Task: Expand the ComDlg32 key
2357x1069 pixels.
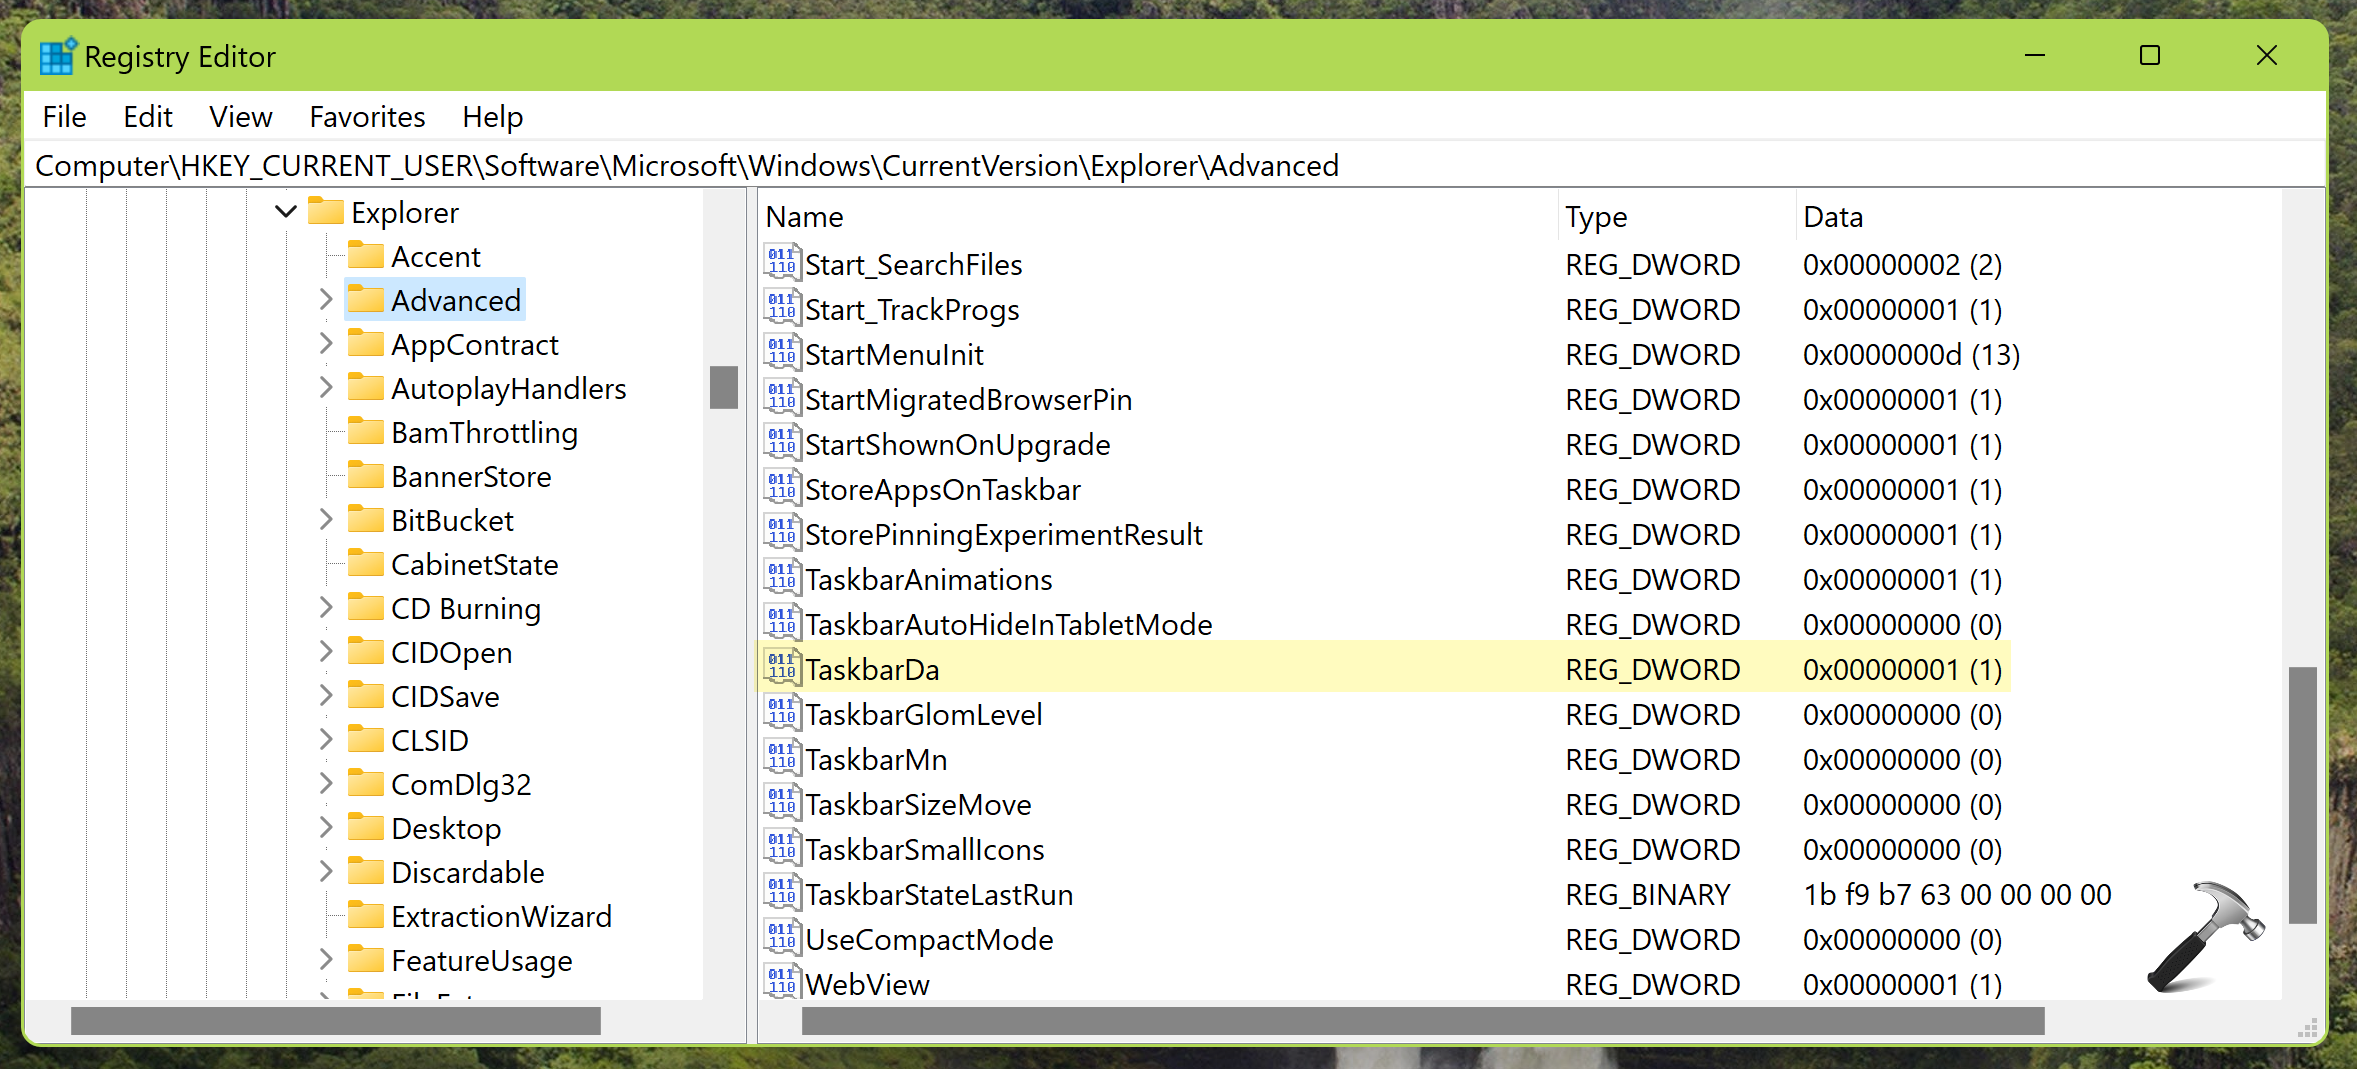Action: click(x=326, y=783)
